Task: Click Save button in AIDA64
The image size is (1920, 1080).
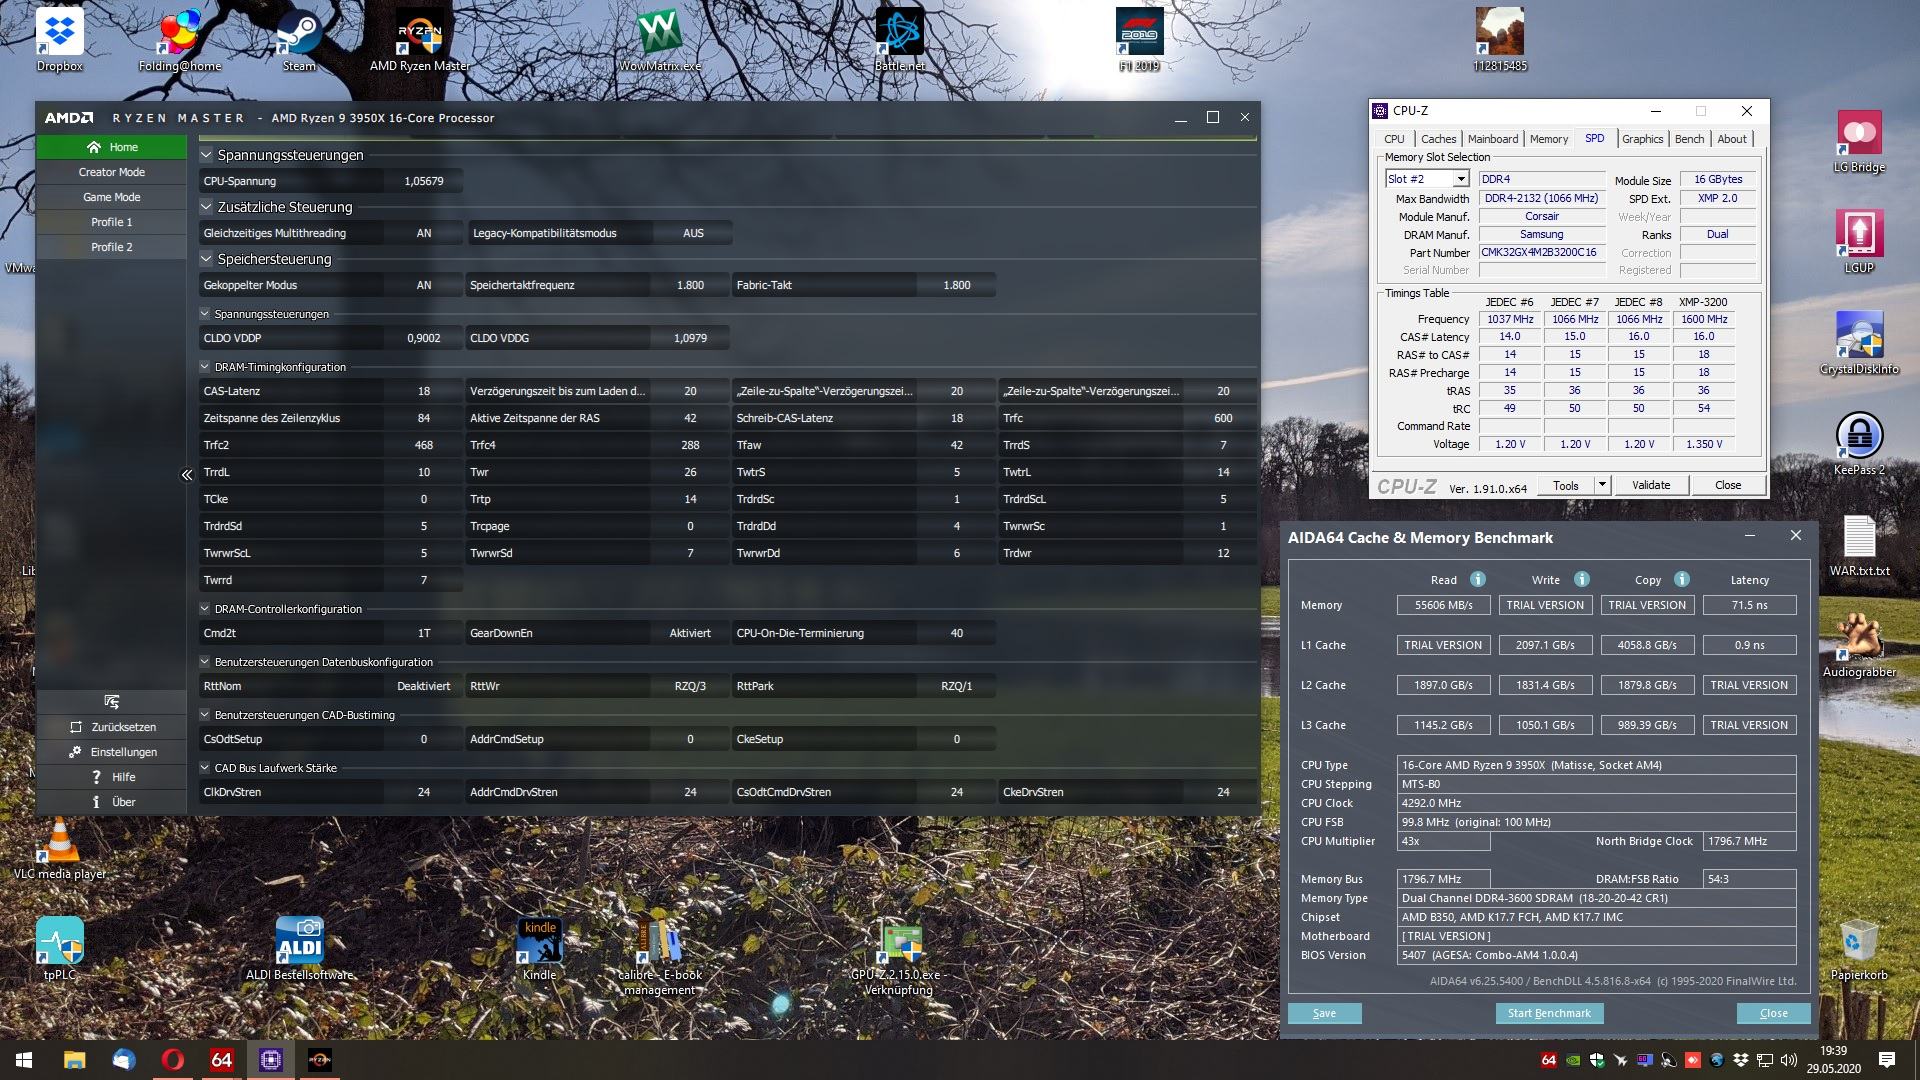Action: tap(1324, 1013)
